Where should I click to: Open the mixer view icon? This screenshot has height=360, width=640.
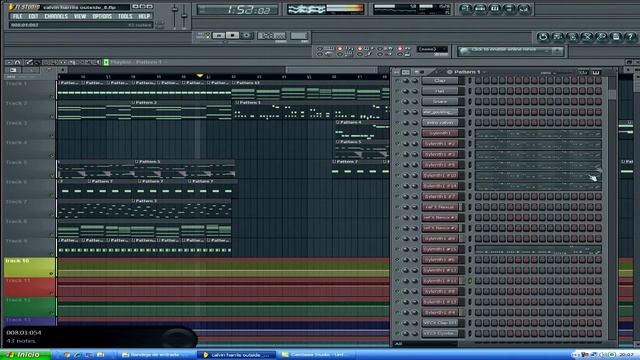524,9
